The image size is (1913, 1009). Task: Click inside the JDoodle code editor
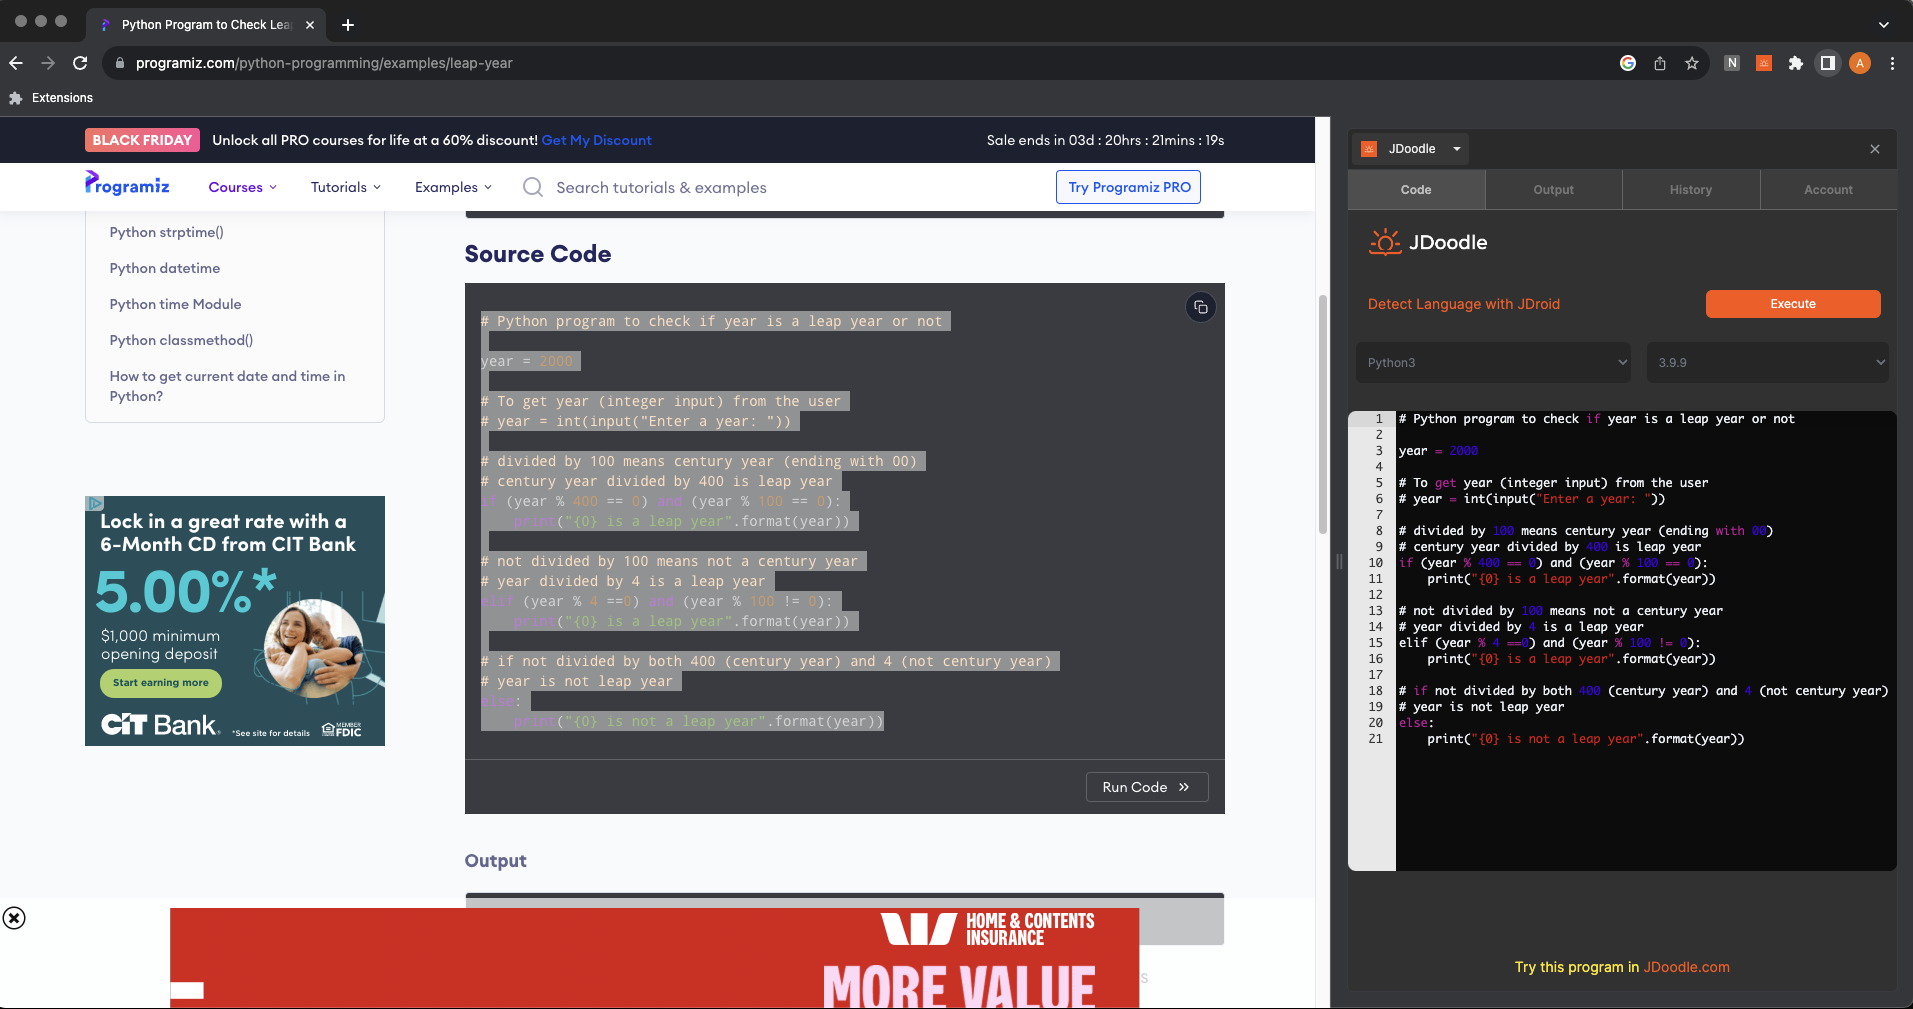[1646, 640]
